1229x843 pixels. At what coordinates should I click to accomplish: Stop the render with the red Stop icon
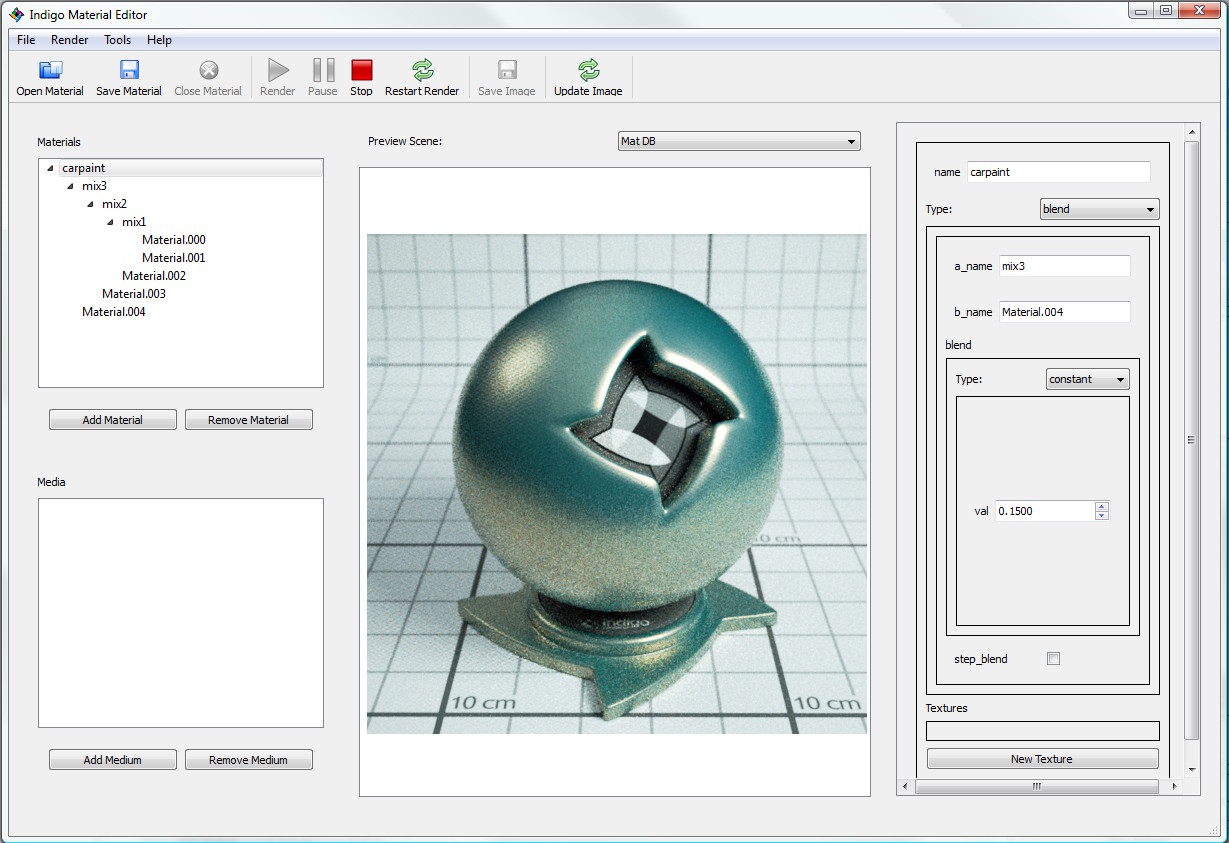[x=362, y=70]
